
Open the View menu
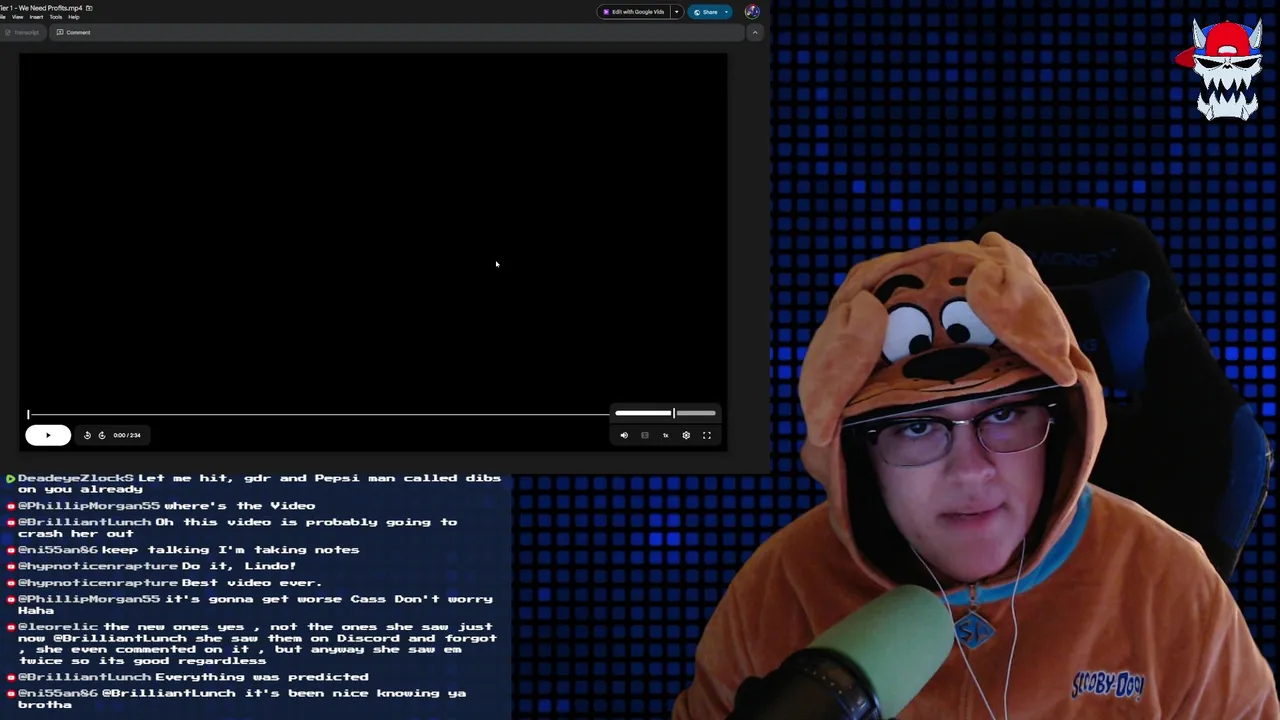[17, 17]
